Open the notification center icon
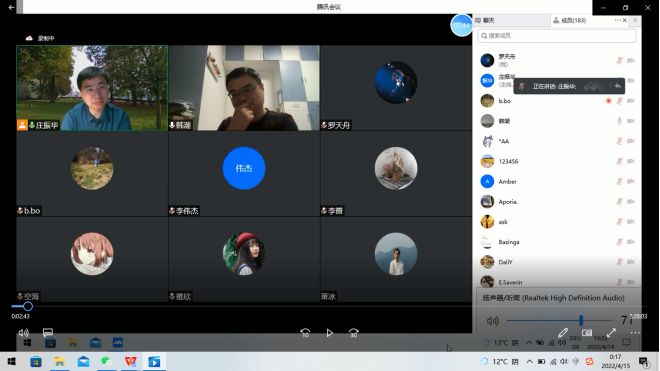660x371 pixels. [644, 362]
